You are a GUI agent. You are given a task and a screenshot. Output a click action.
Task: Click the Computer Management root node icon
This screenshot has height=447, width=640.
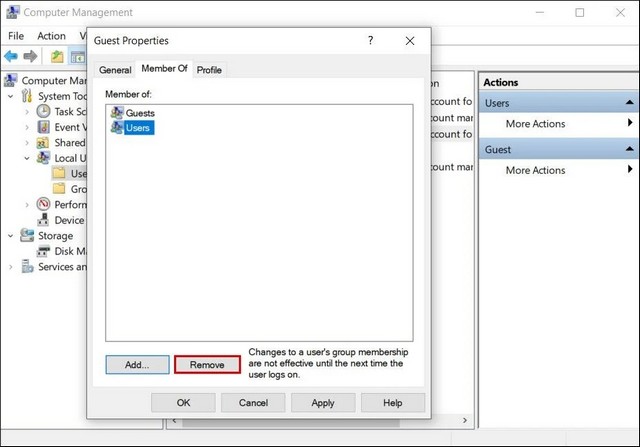tap(11, 80)
